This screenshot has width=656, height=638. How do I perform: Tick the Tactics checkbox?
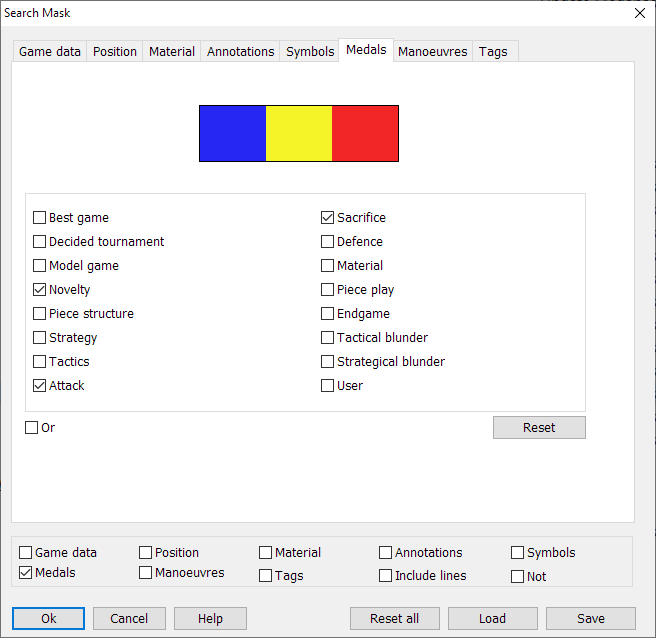click(x=39, y=361)
